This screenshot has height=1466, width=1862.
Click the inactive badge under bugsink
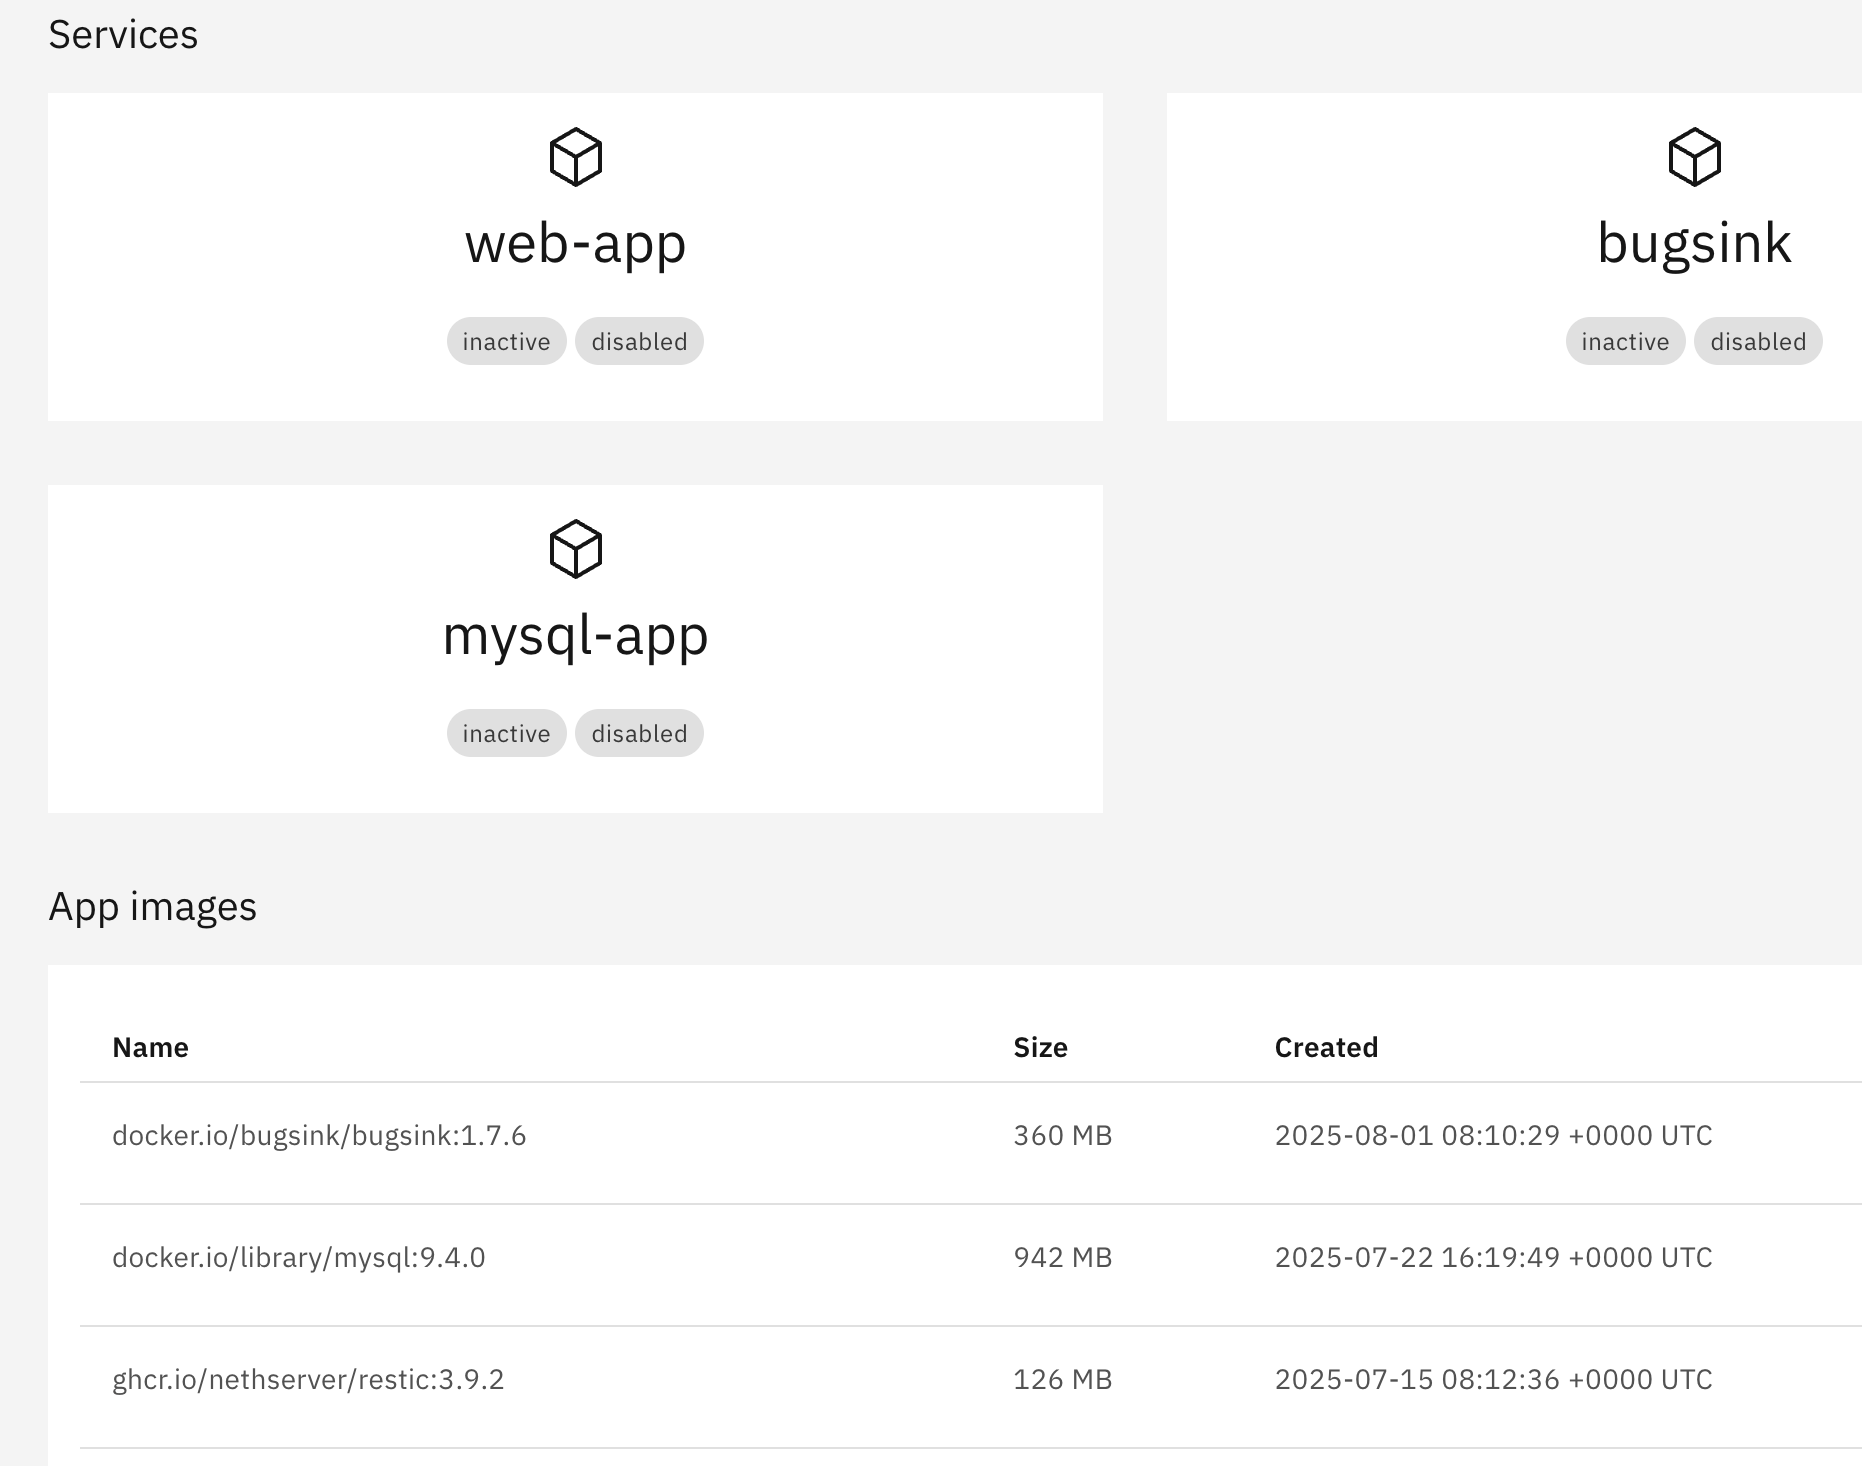[x=1625, y=342]
